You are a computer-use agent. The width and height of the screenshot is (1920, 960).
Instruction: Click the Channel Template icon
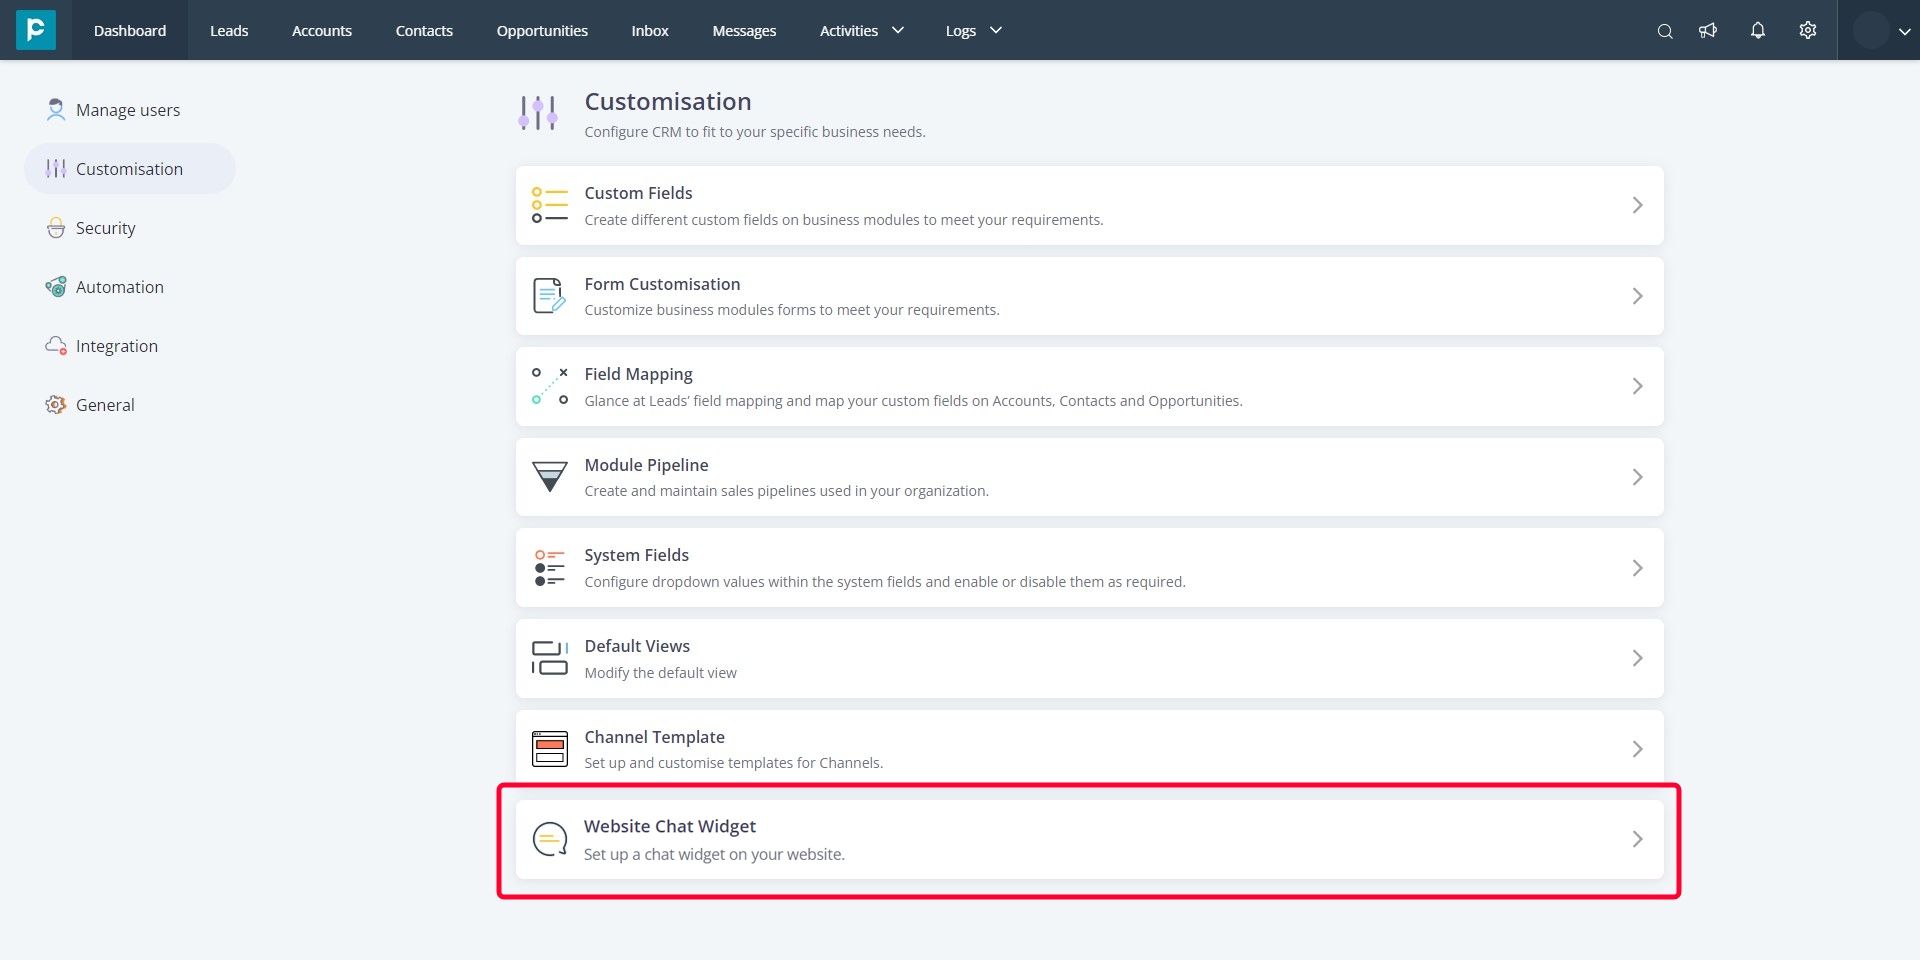click(550, 749)
